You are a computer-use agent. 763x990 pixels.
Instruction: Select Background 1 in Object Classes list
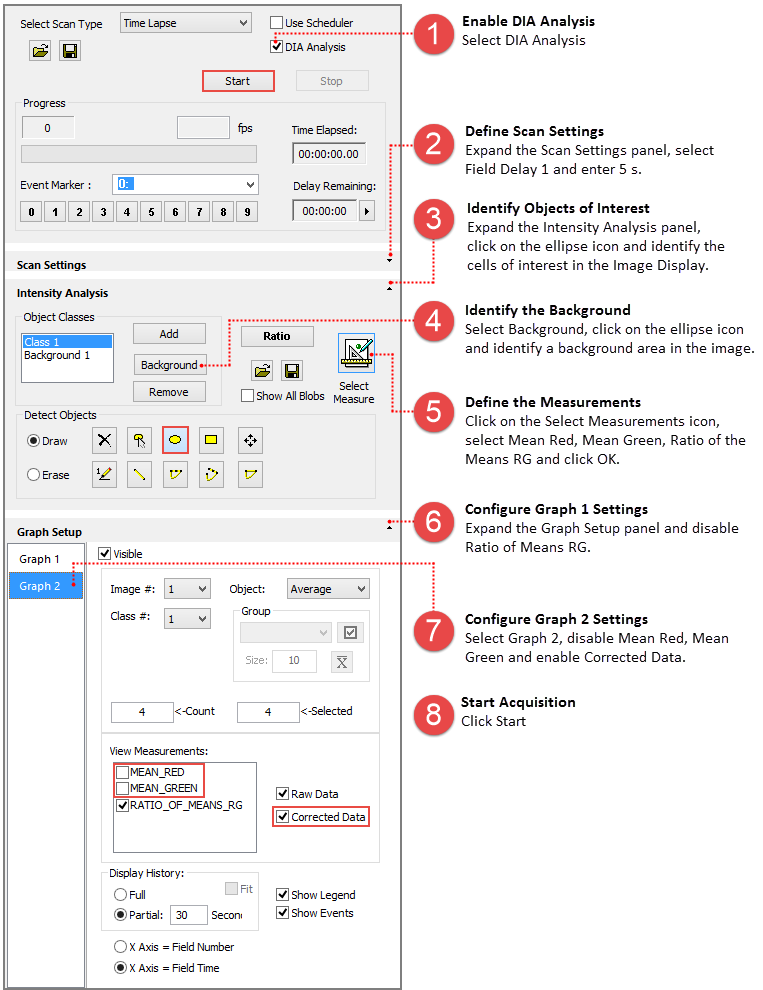tap(57, 356)
